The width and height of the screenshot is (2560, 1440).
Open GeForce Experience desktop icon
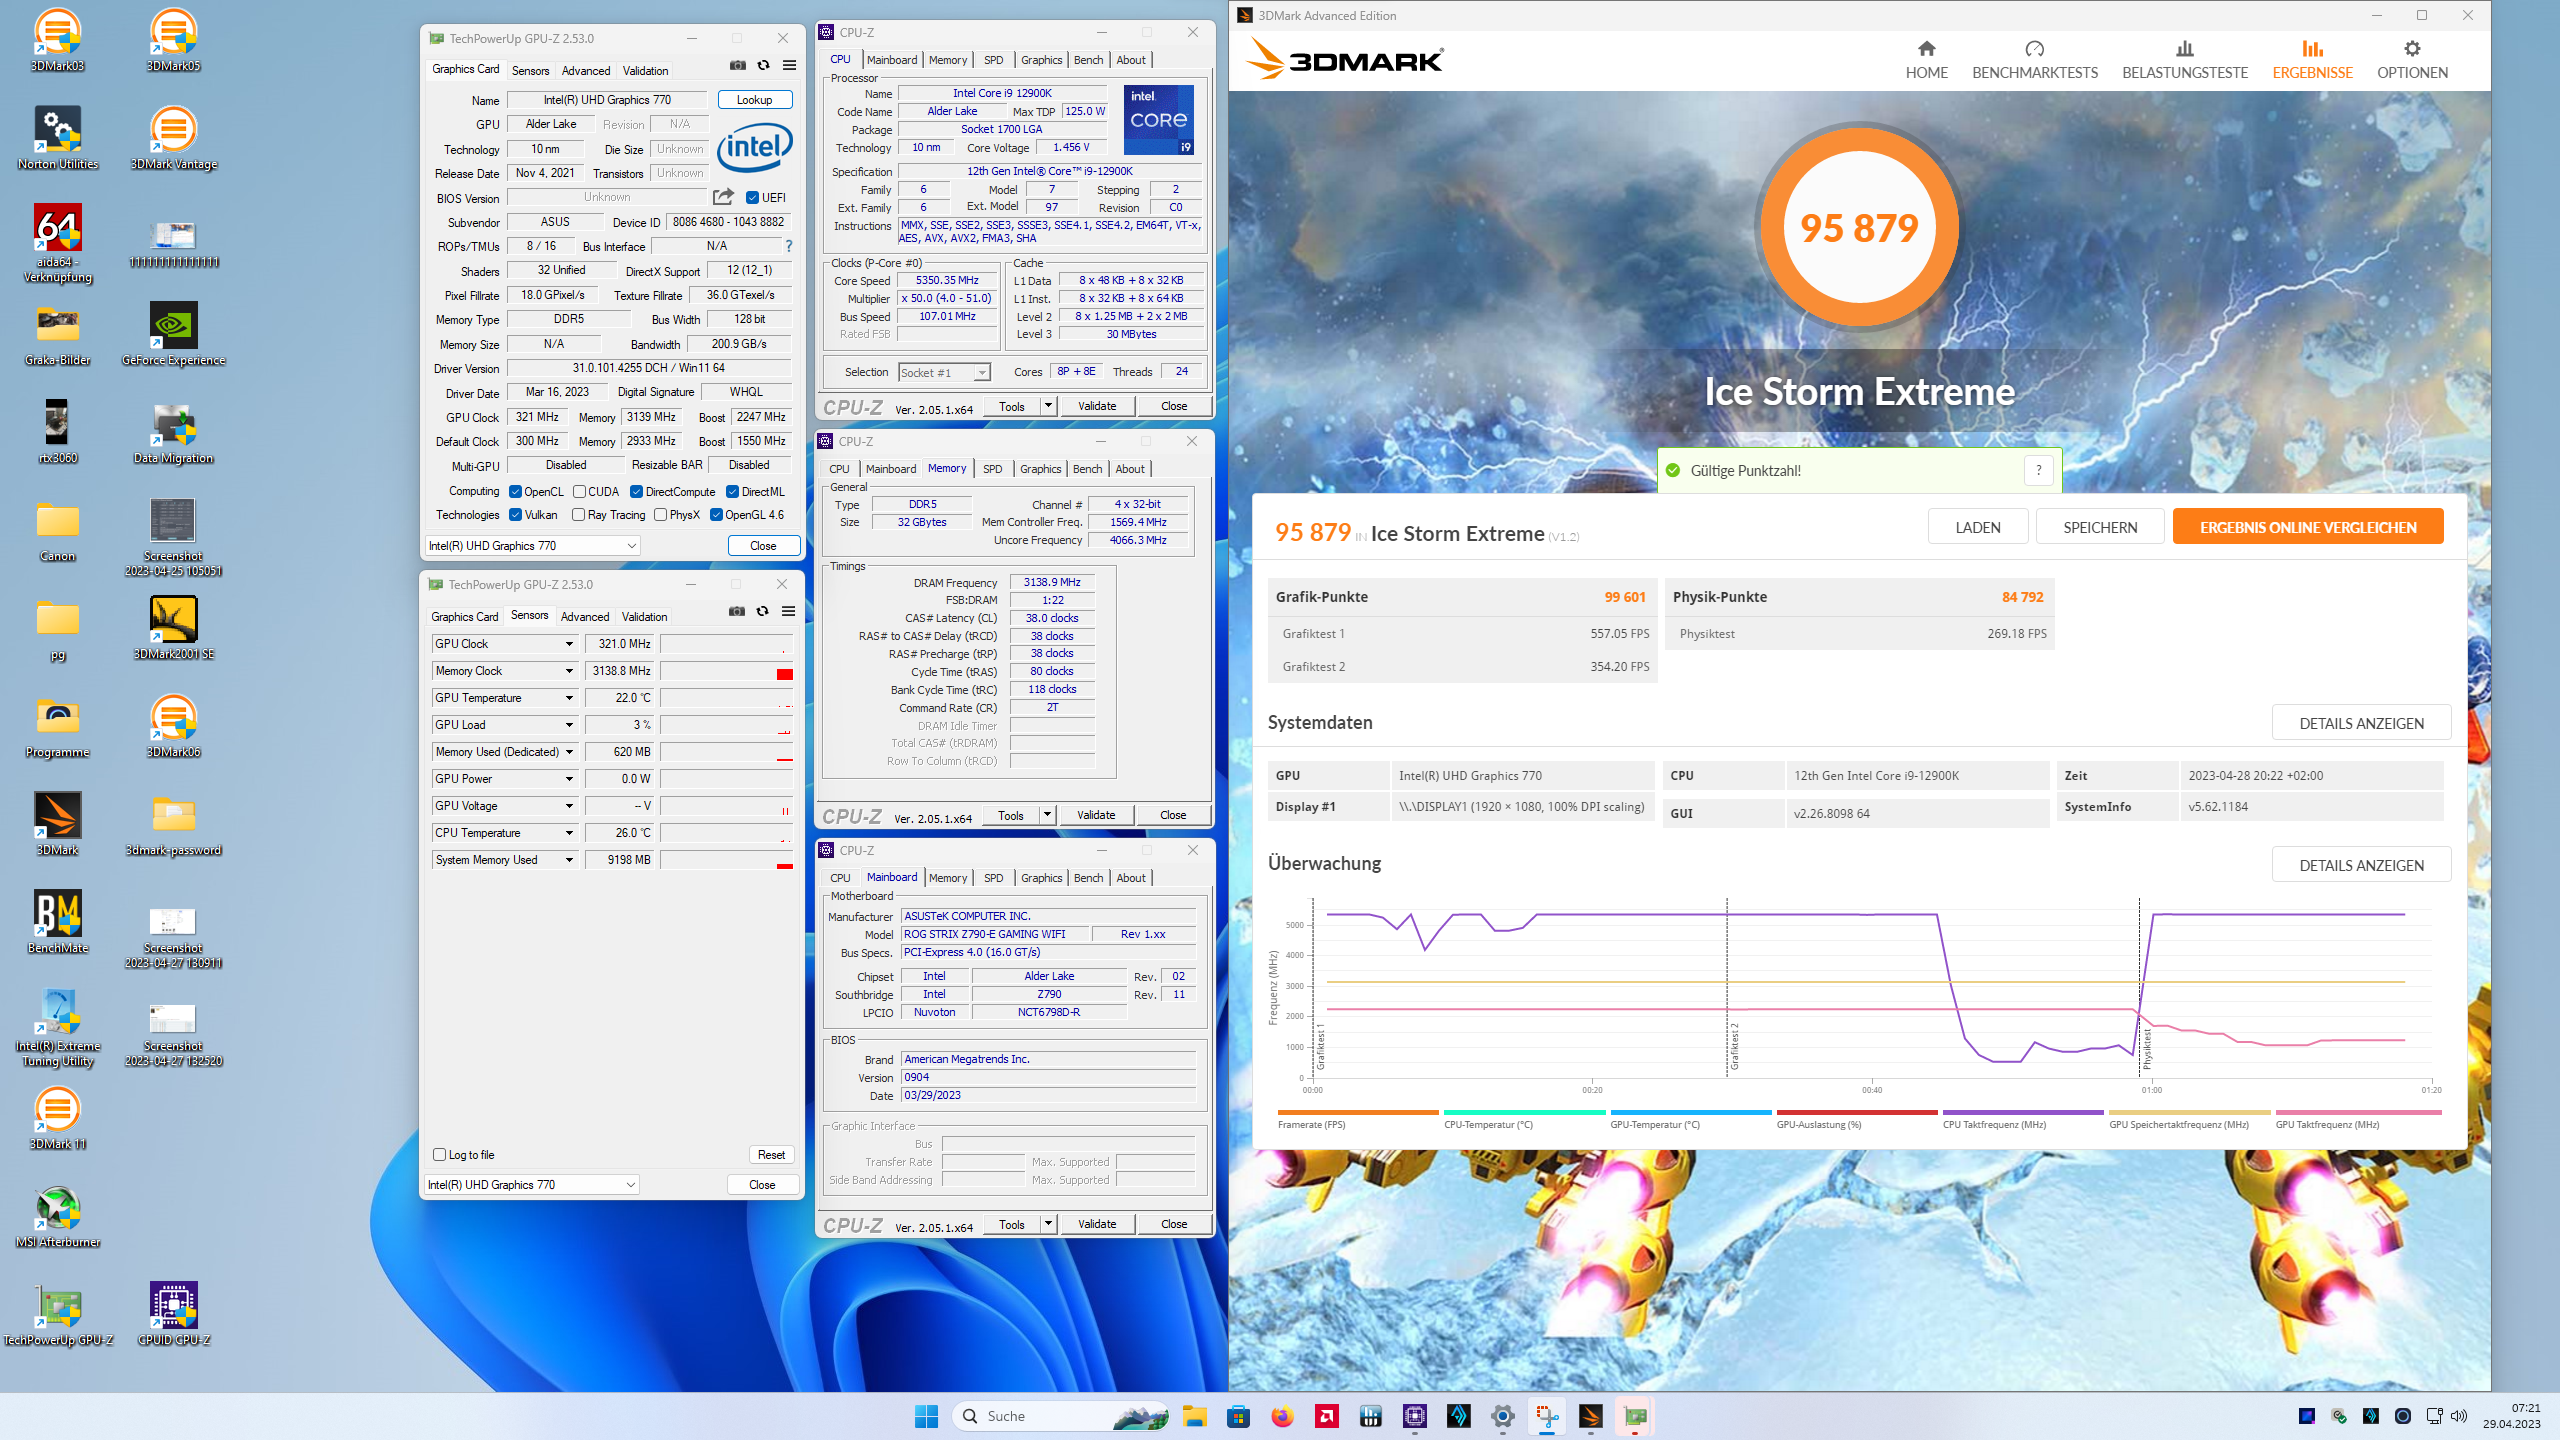tap(173, 334)
